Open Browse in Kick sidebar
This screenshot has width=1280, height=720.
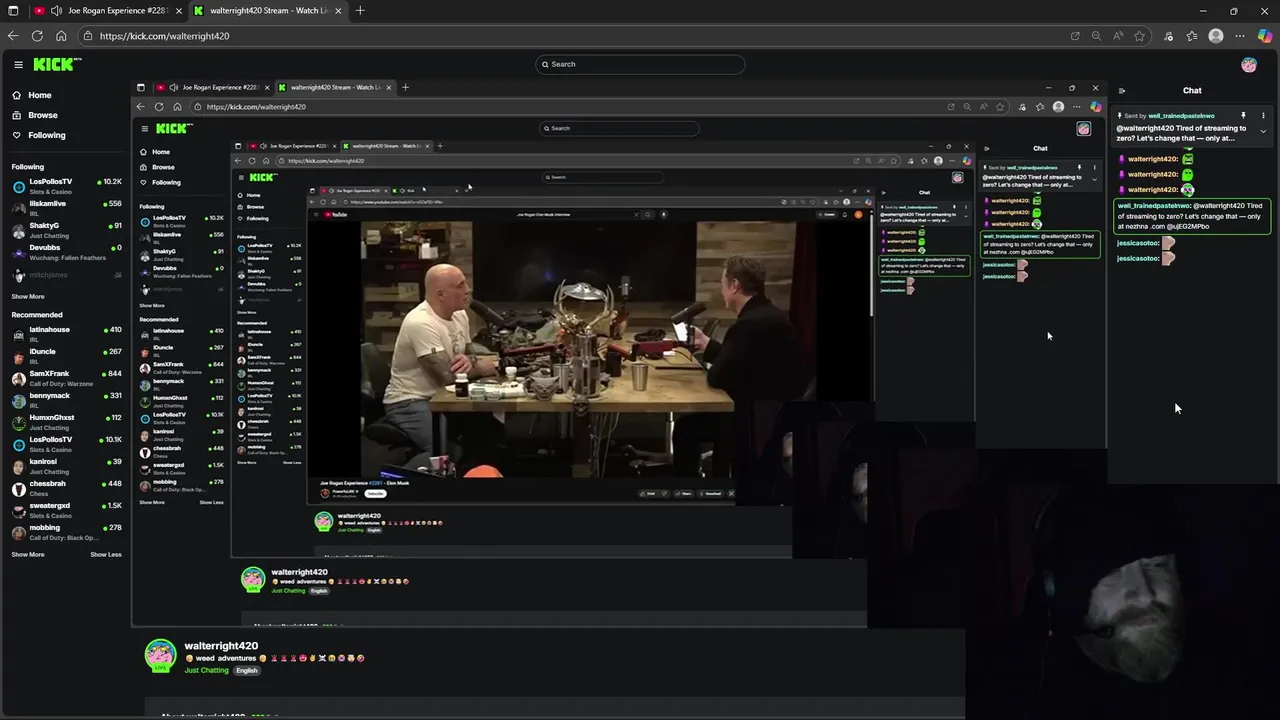[43, 115]
